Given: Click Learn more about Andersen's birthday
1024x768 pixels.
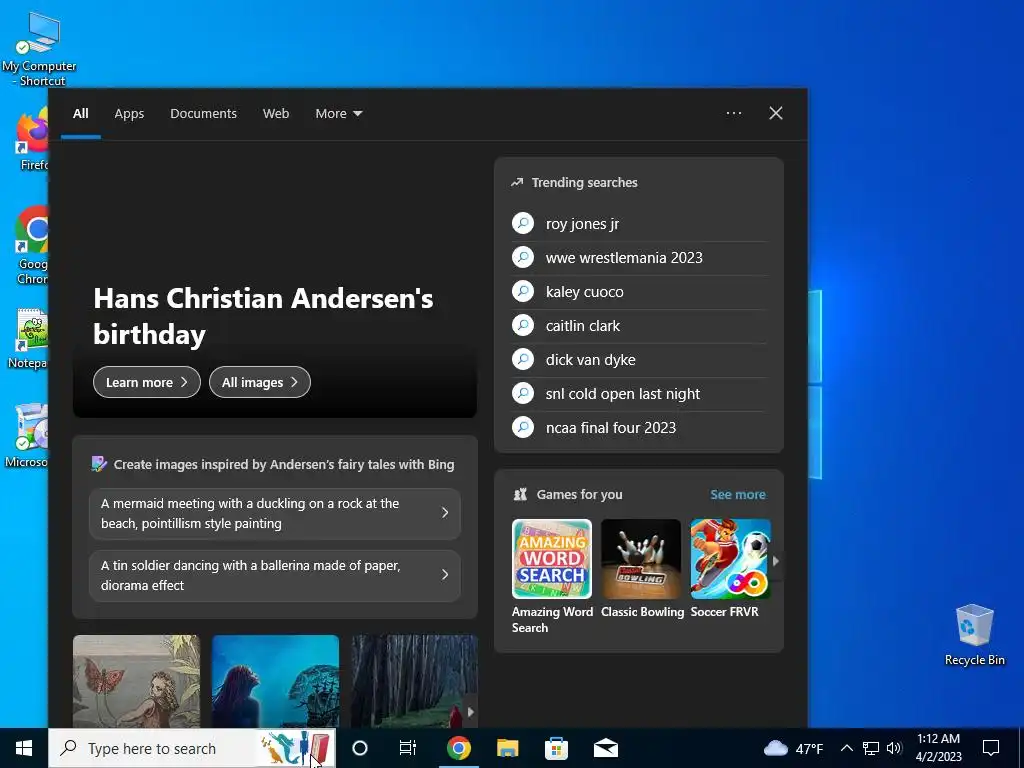Looking at the screenshot, I should pos(146,382).
